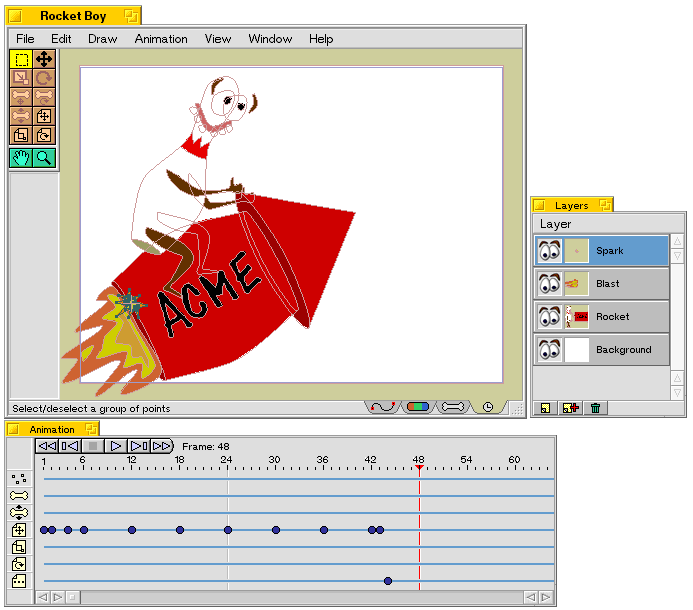This screenshot has height=610, width=693.
Task: Click the visibility keyframe on bottom timeline channel
Action: 388,581
